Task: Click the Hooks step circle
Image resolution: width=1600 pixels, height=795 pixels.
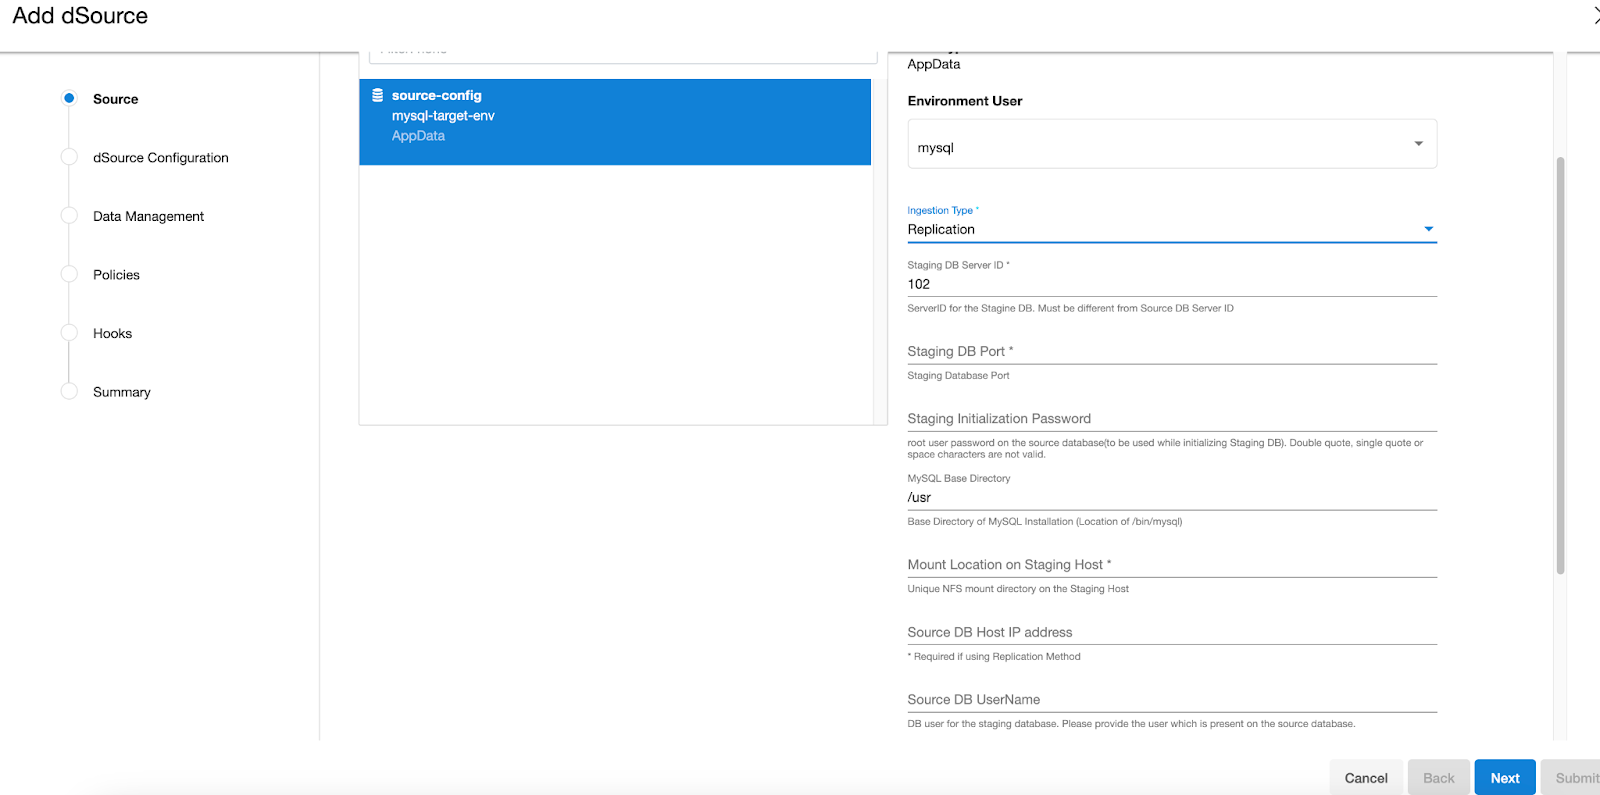Action: pos(69,333)
